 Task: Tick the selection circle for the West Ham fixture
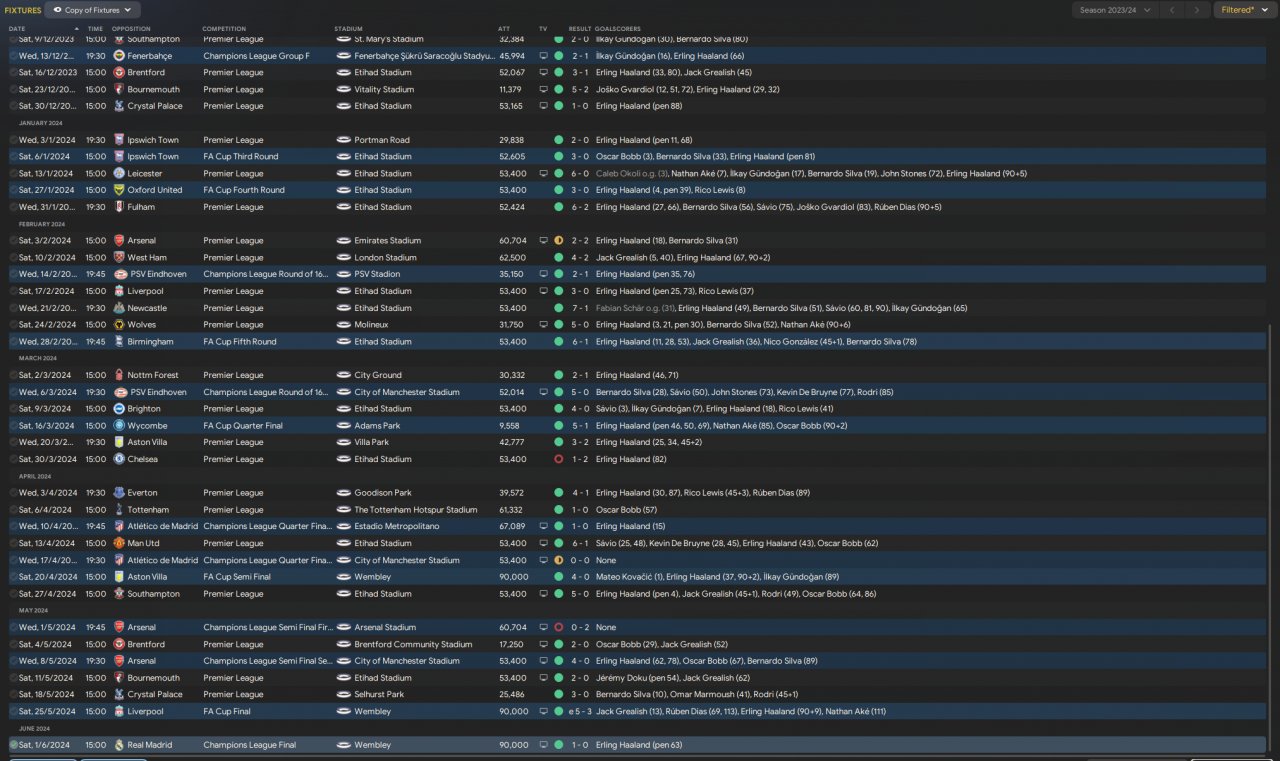pos(13,257)
